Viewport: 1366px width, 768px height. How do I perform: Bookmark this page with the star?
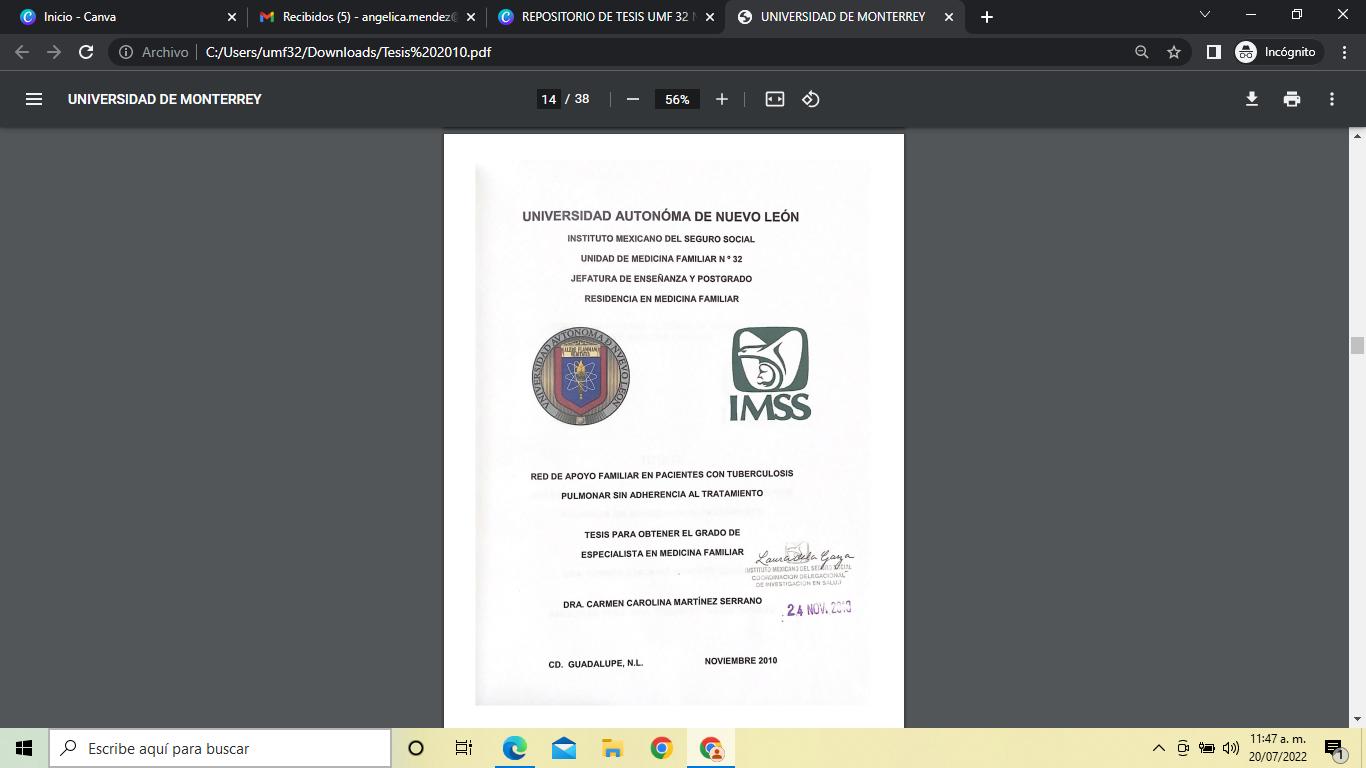point(1174,52)
